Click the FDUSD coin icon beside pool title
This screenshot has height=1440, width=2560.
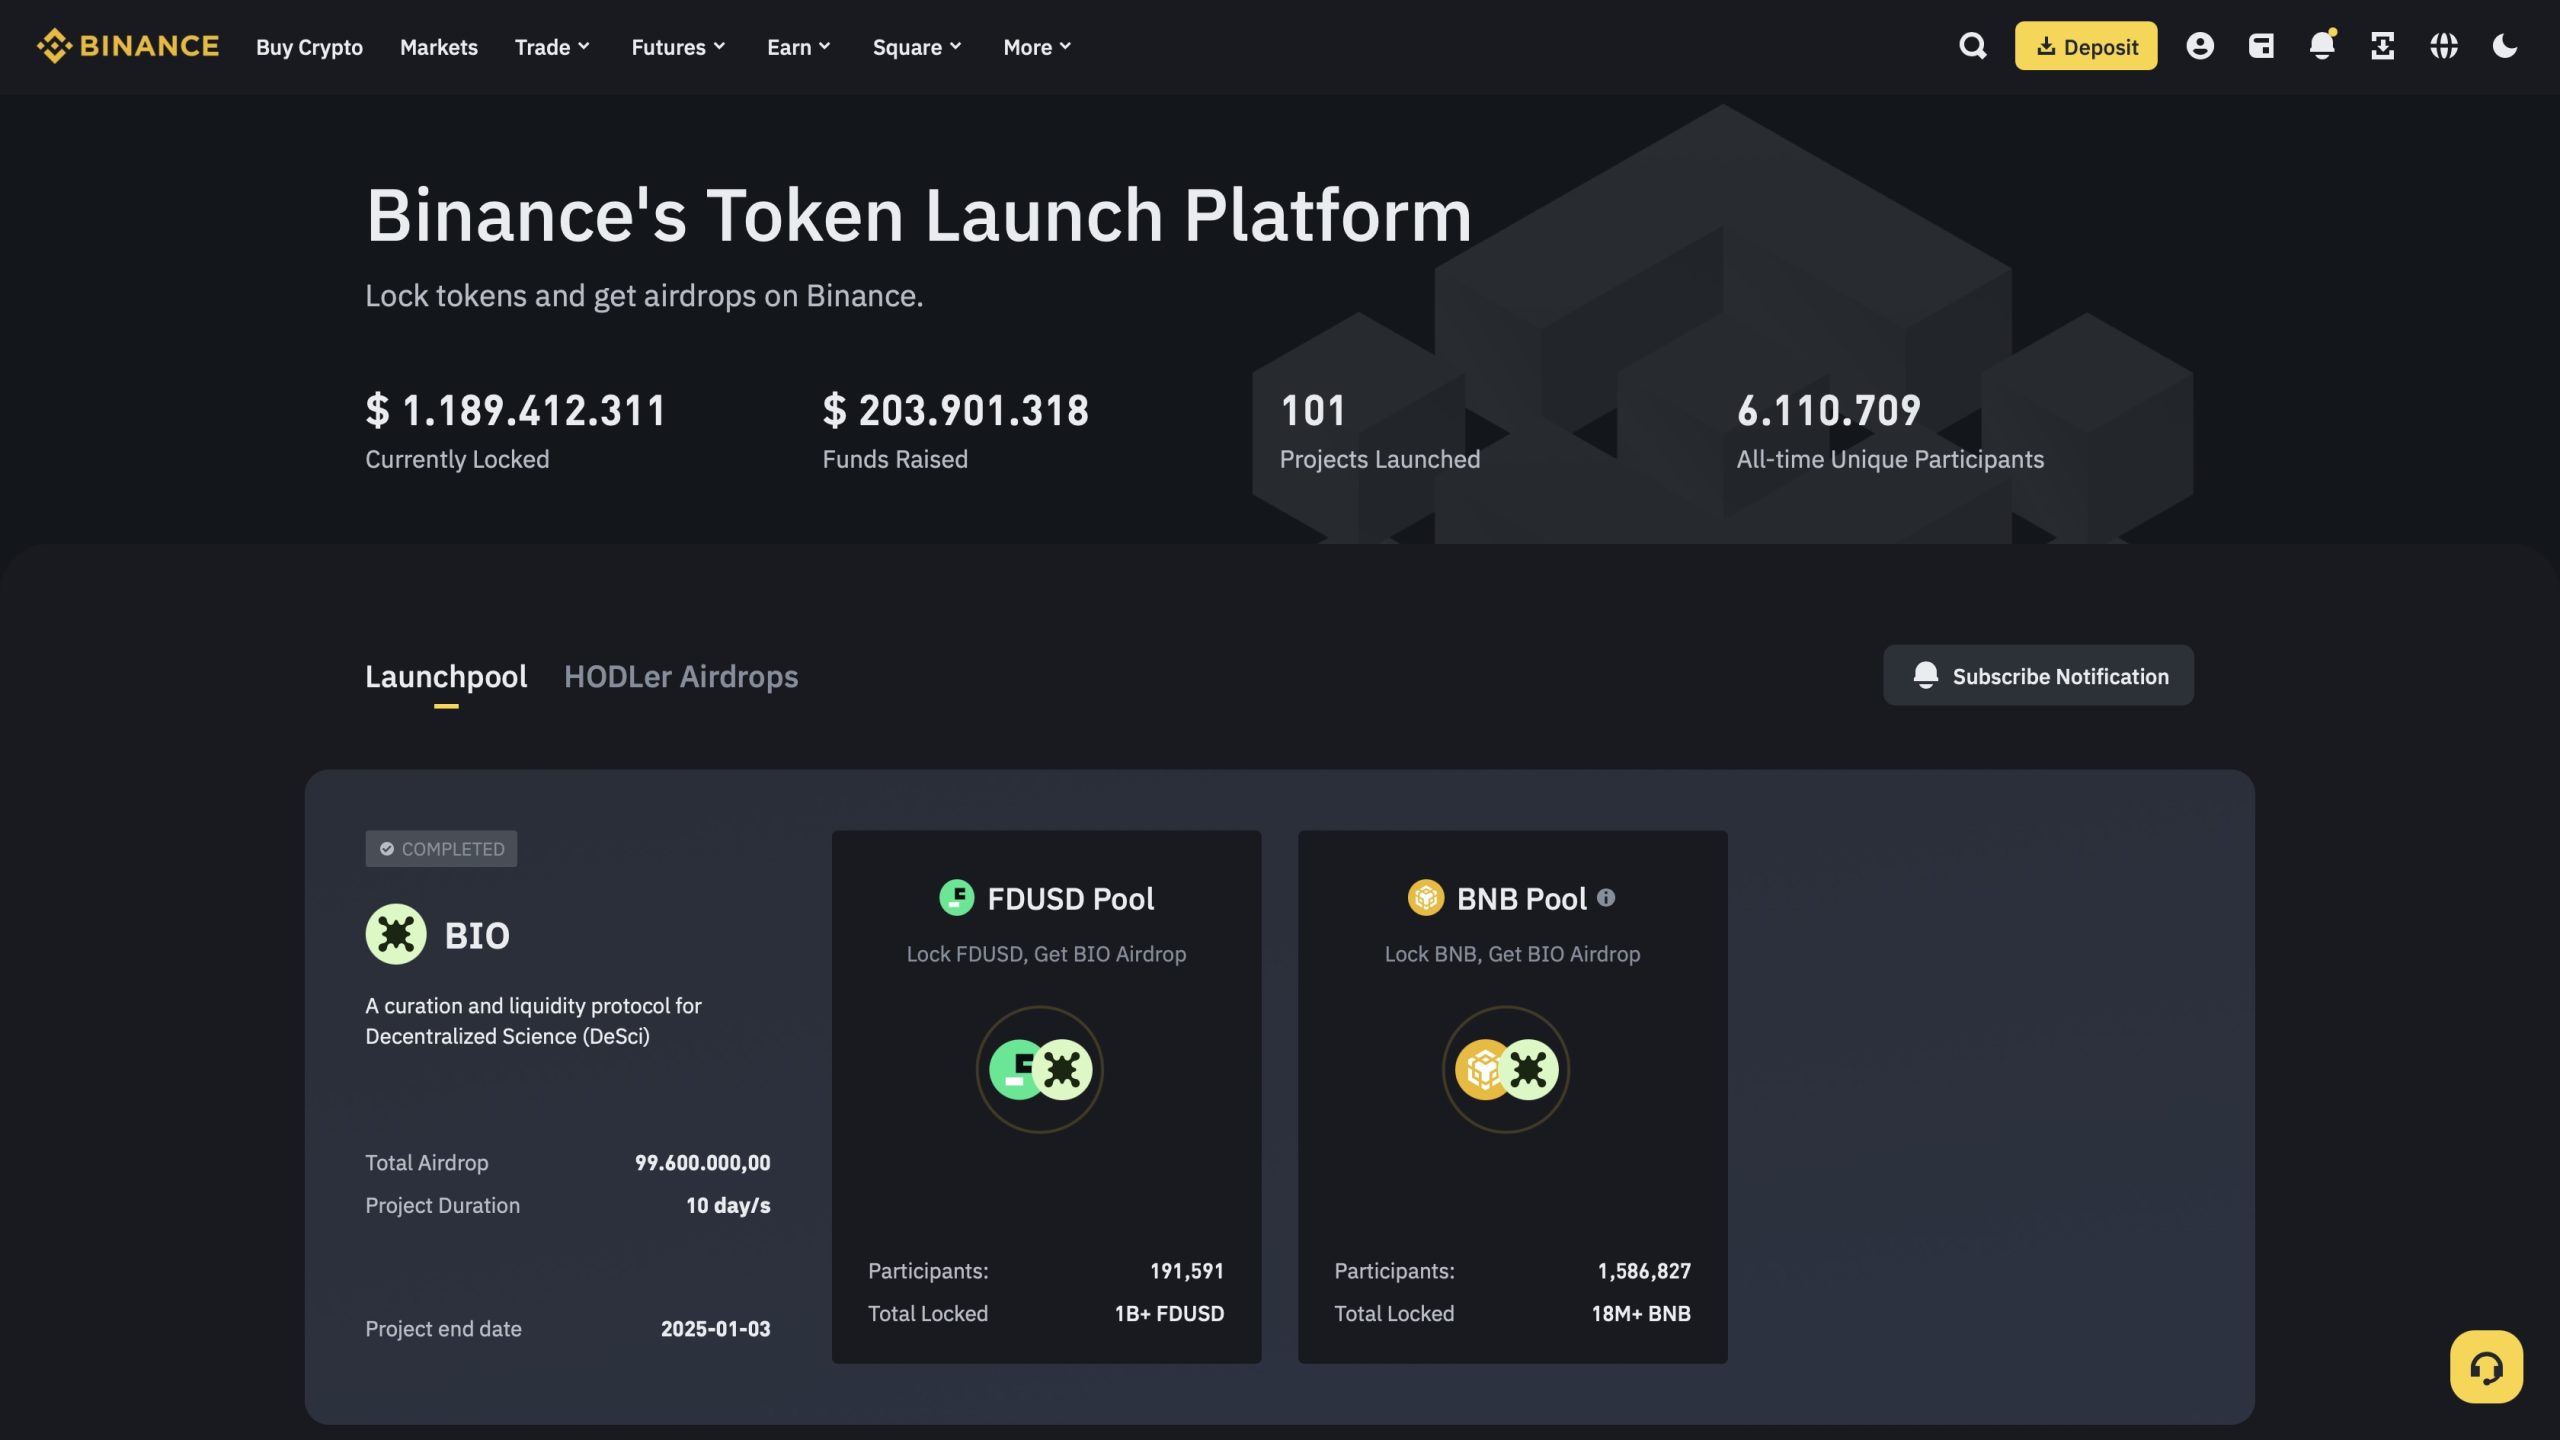tap(957, 897)
